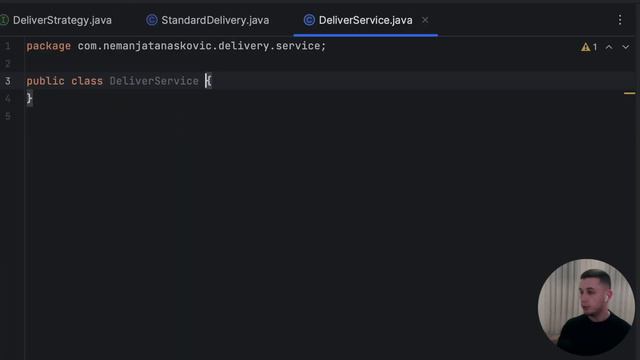Click the yellow warning stripe in scrollbar
The height and width of the screenshot is (360, 640).
629,93
